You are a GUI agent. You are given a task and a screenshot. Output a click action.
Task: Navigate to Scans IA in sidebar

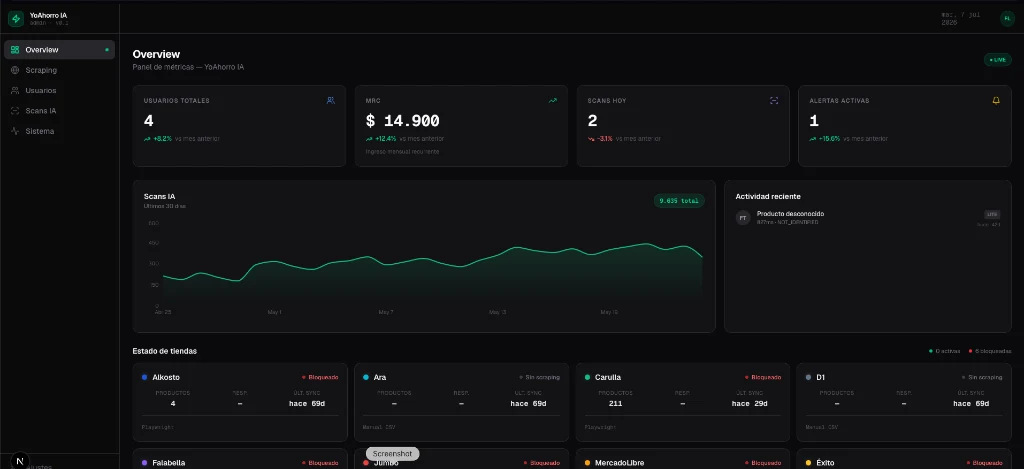point(59,111)
